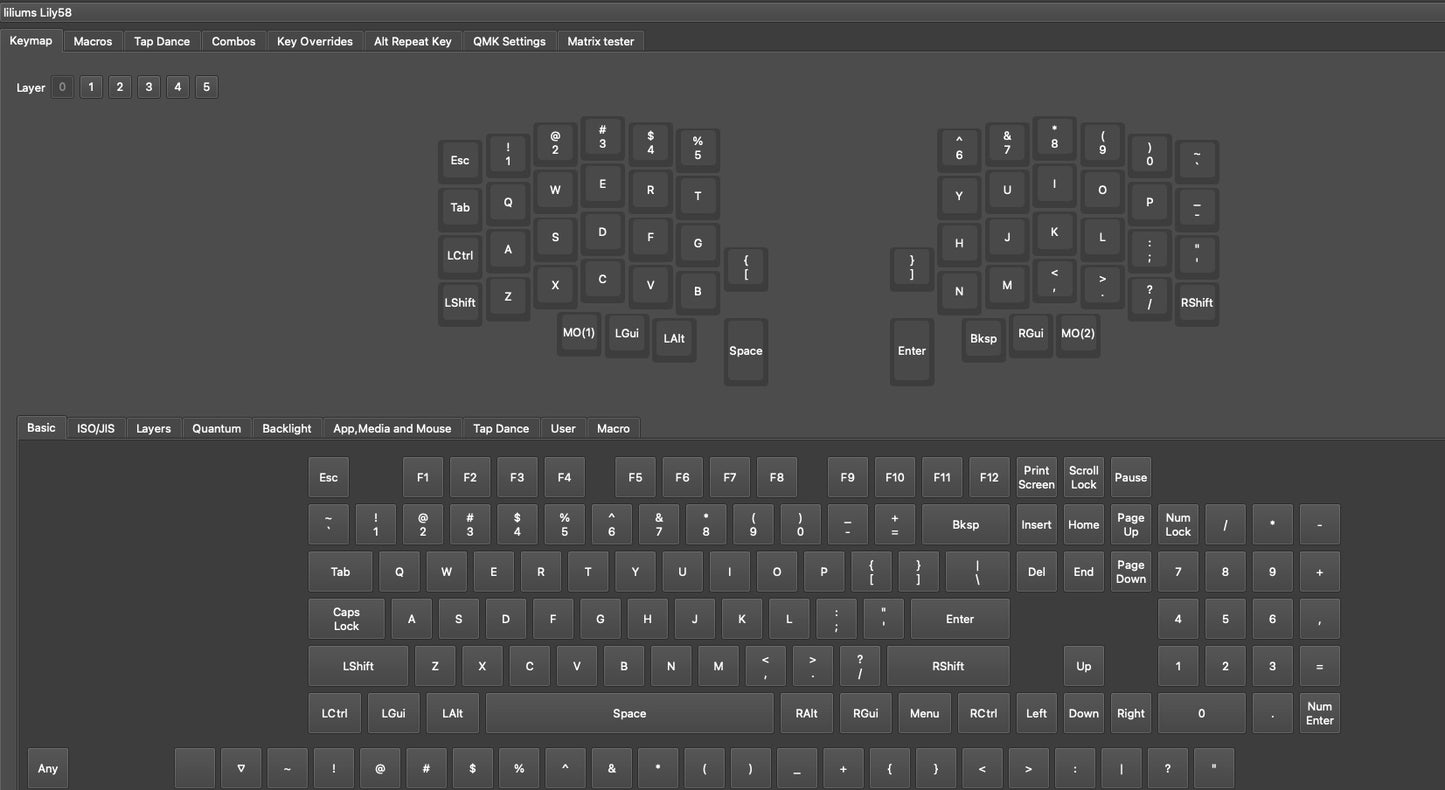Open the ISO/JIS keycode tab

coord(96,428)
